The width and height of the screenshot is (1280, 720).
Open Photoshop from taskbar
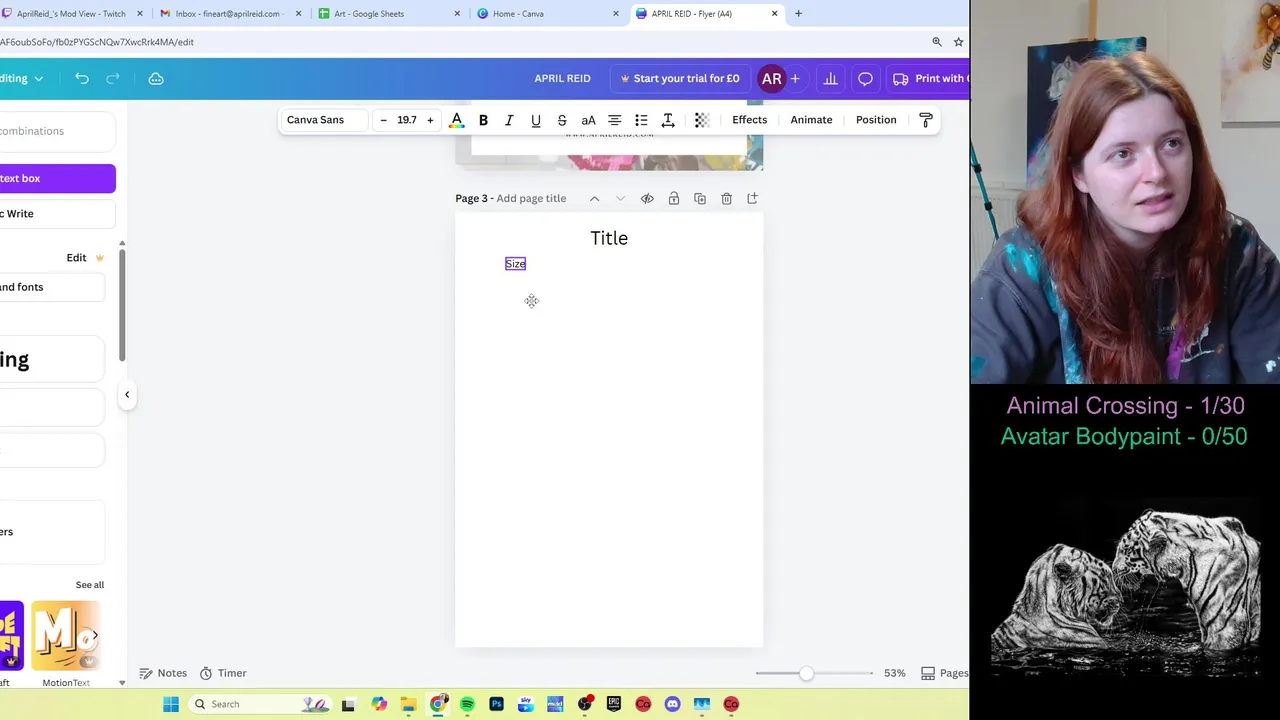[x=496, y=704]
